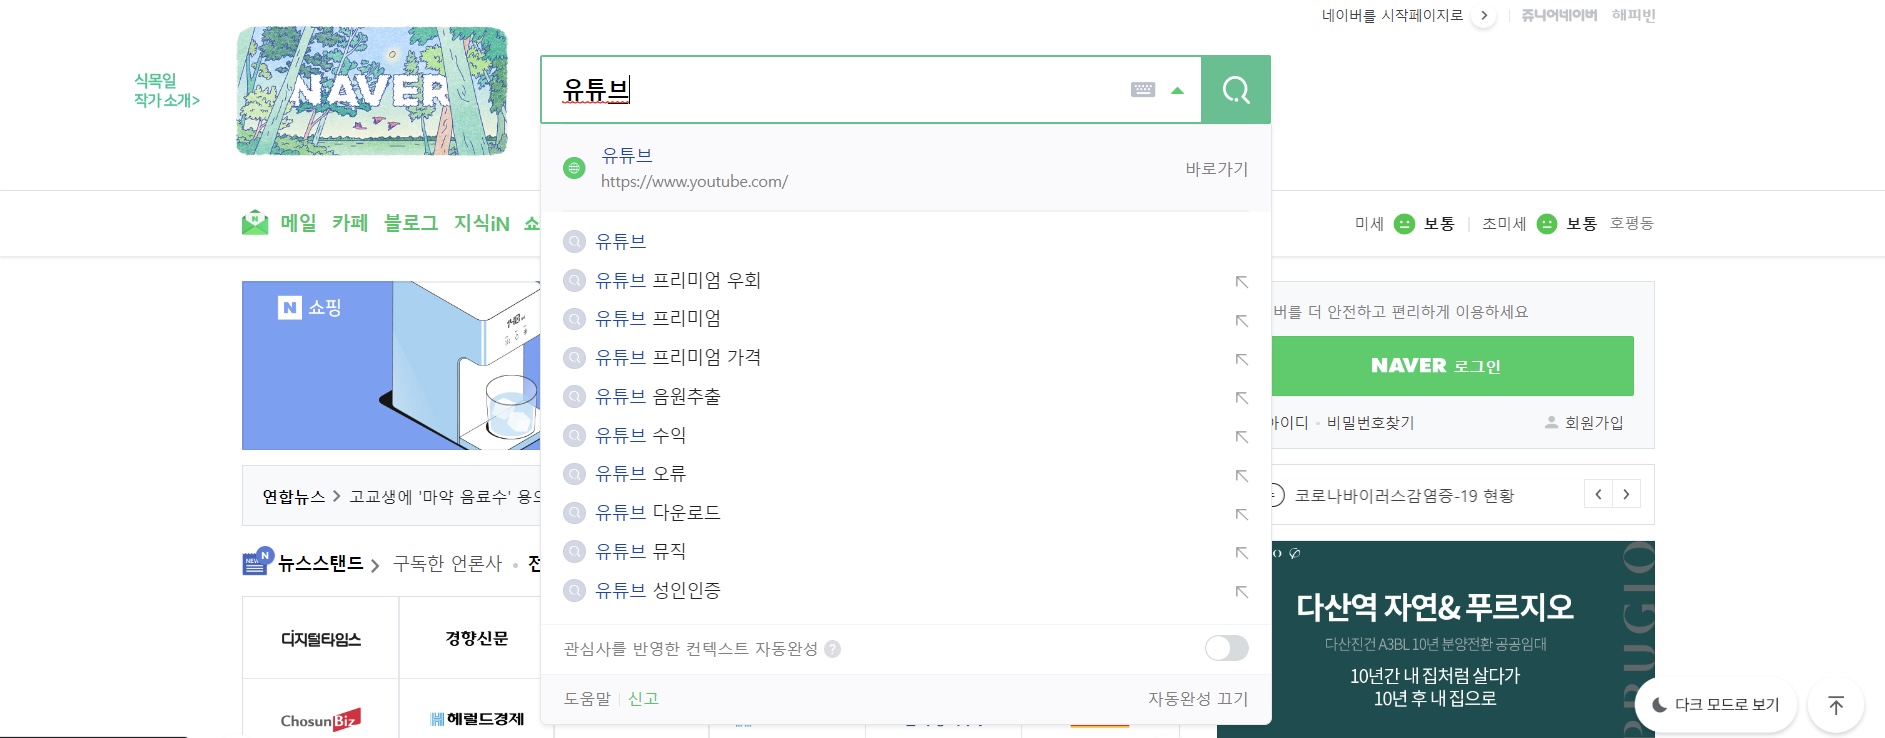
Task: Select suggestion 유튜브 프리미엄
Action: tap(658, 319)
